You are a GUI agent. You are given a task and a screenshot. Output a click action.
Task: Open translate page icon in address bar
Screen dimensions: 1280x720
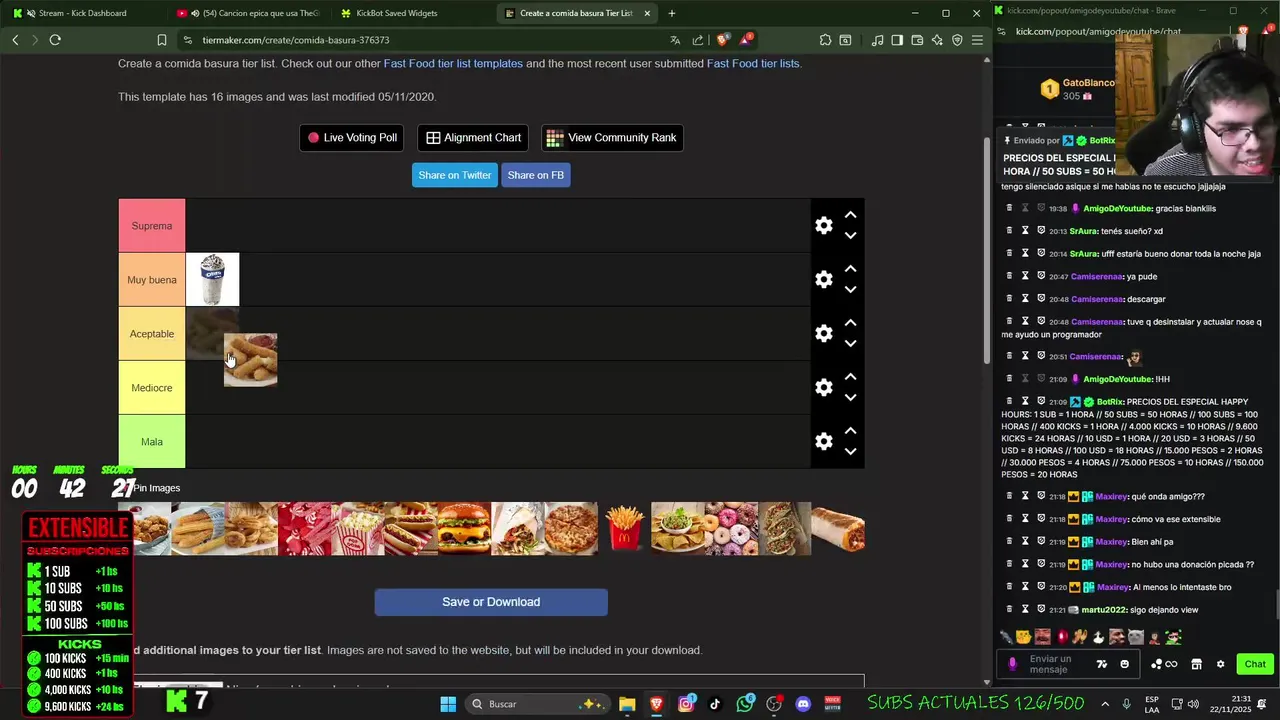click(675, 40)
